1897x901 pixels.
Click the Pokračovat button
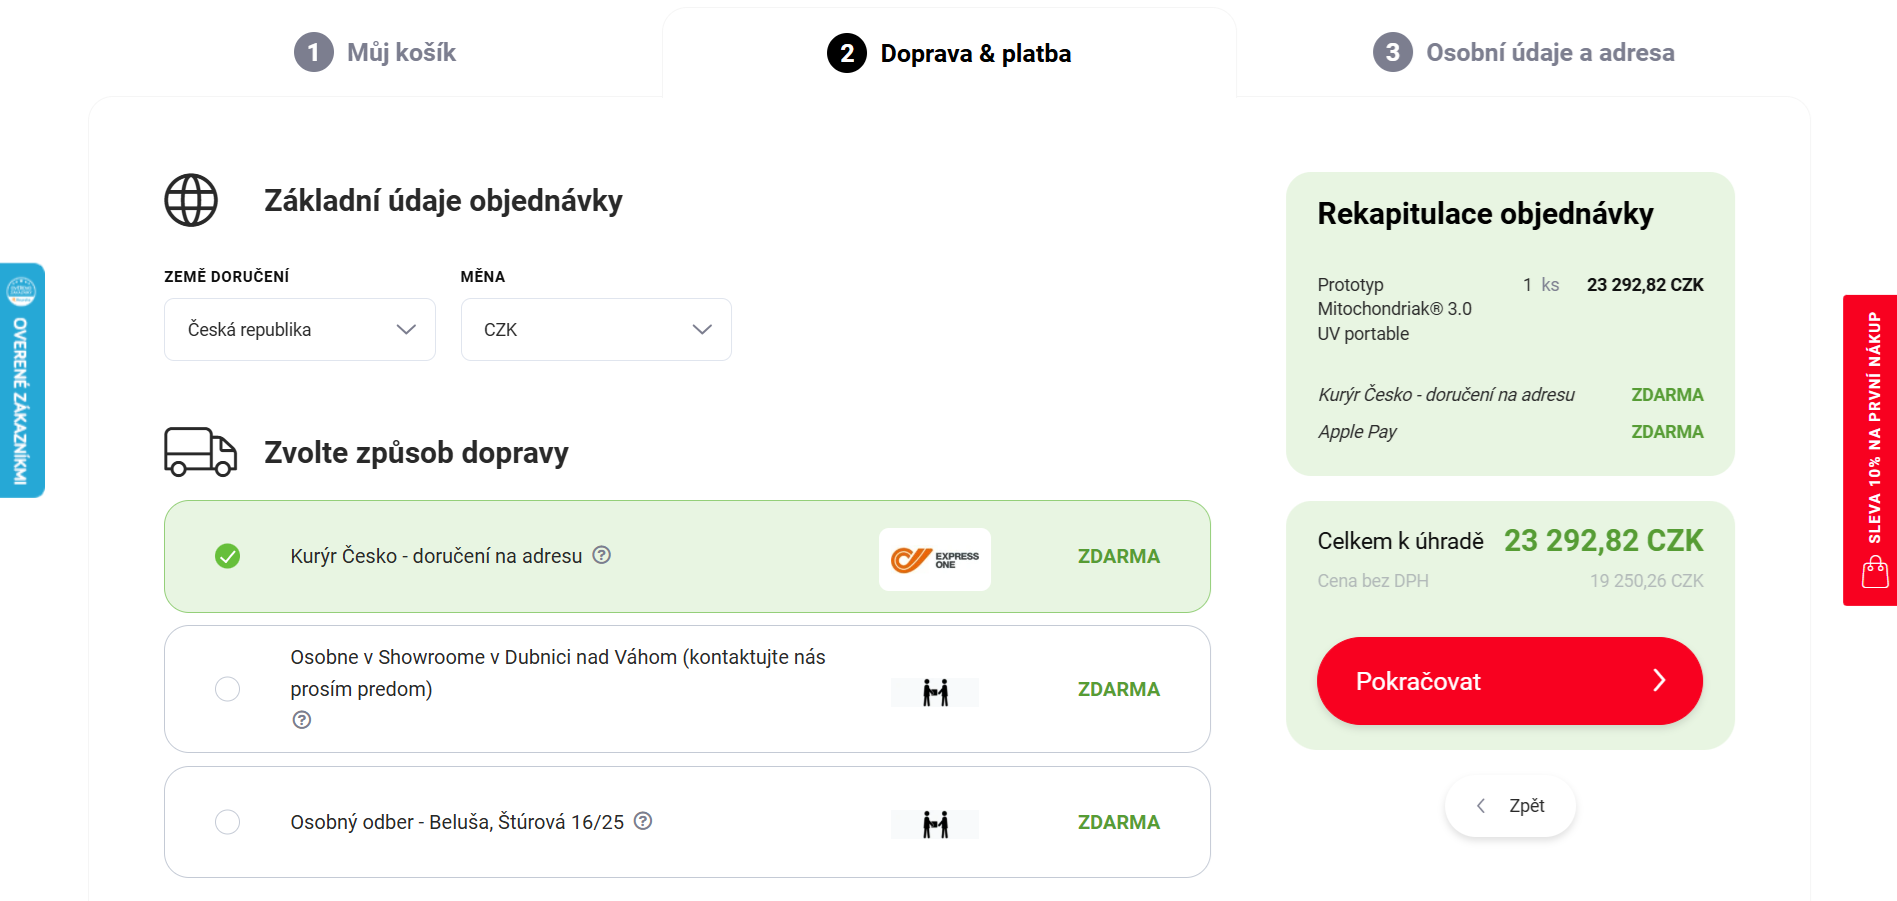(x=1508, y=681)
